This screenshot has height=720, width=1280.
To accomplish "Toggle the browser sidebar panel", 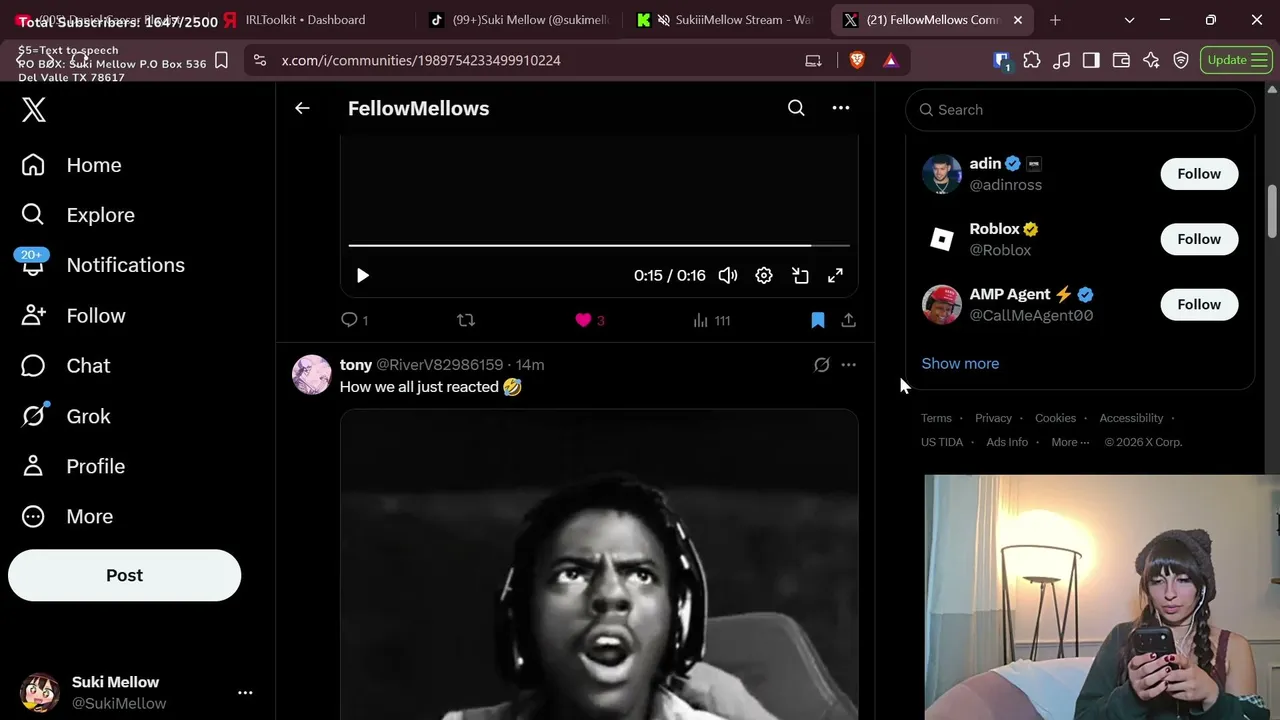I will [x=1091, y=60].
